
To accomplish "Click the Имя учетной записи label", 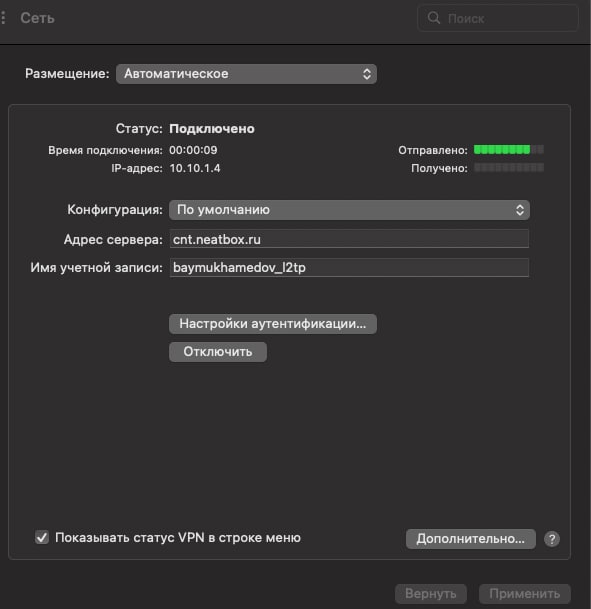I will pyautogui.click(x=97, y=268).
